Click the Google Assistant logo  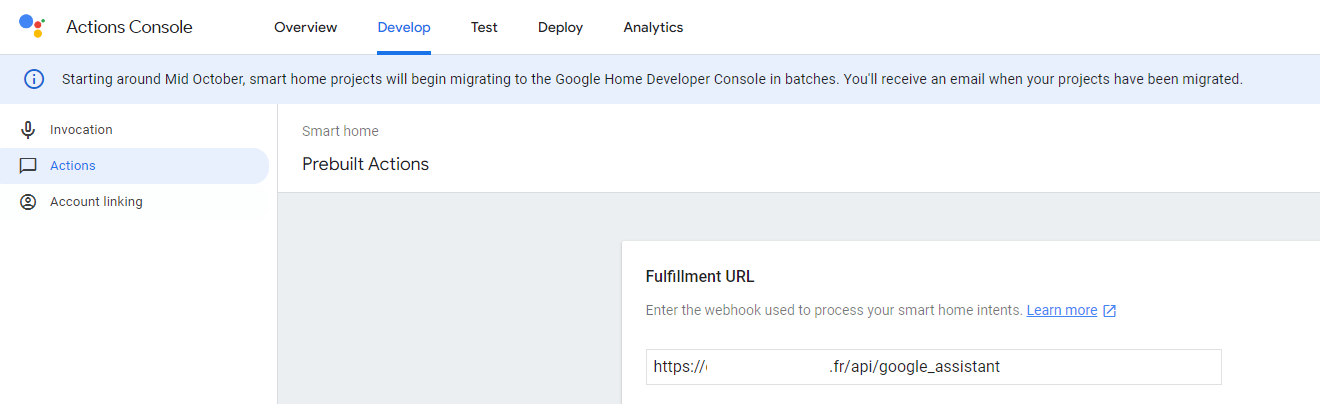tap(33, 27)
